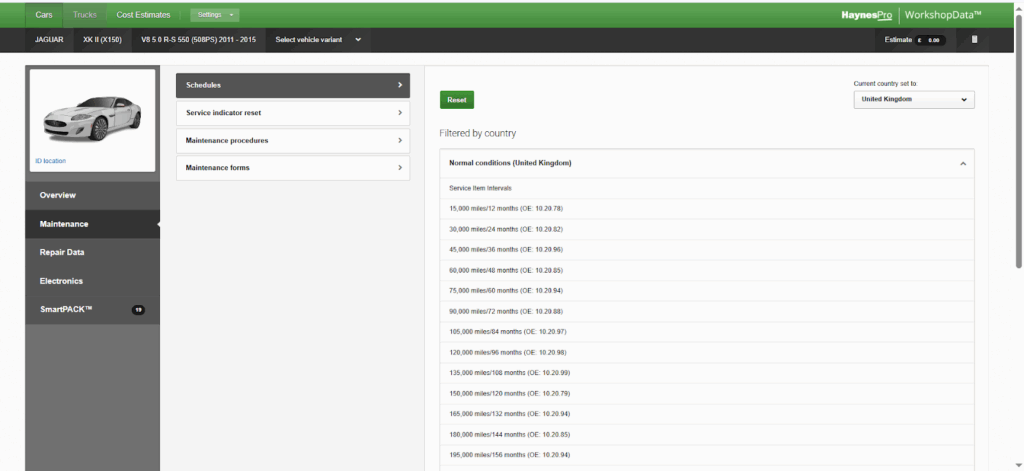
Task: Open Maintenance procedures
Action: 292,140
